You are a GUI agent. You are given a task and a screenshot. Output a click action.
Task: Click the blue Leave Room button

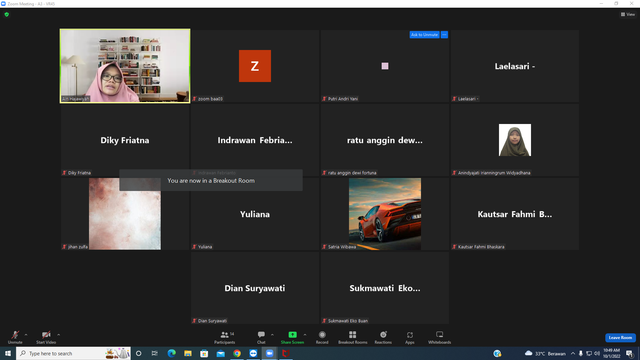[620, 338]
